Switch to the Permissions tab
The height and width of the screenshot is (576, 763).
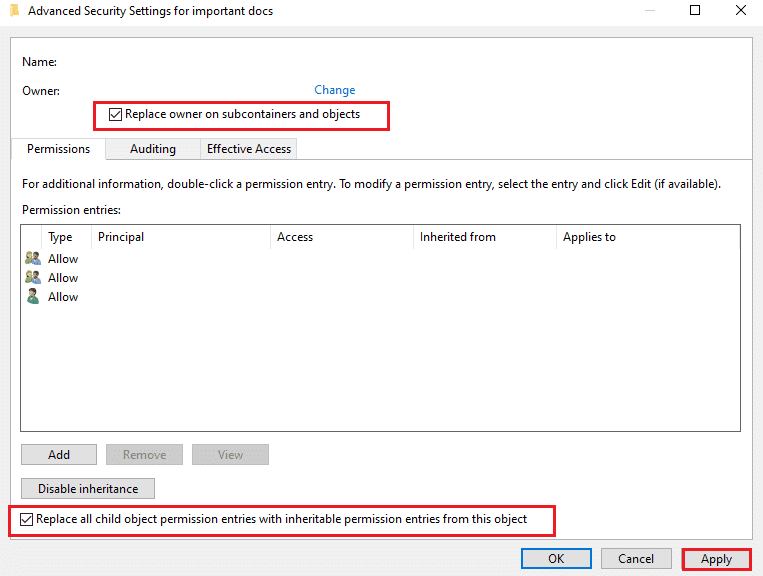coord(58,149)
